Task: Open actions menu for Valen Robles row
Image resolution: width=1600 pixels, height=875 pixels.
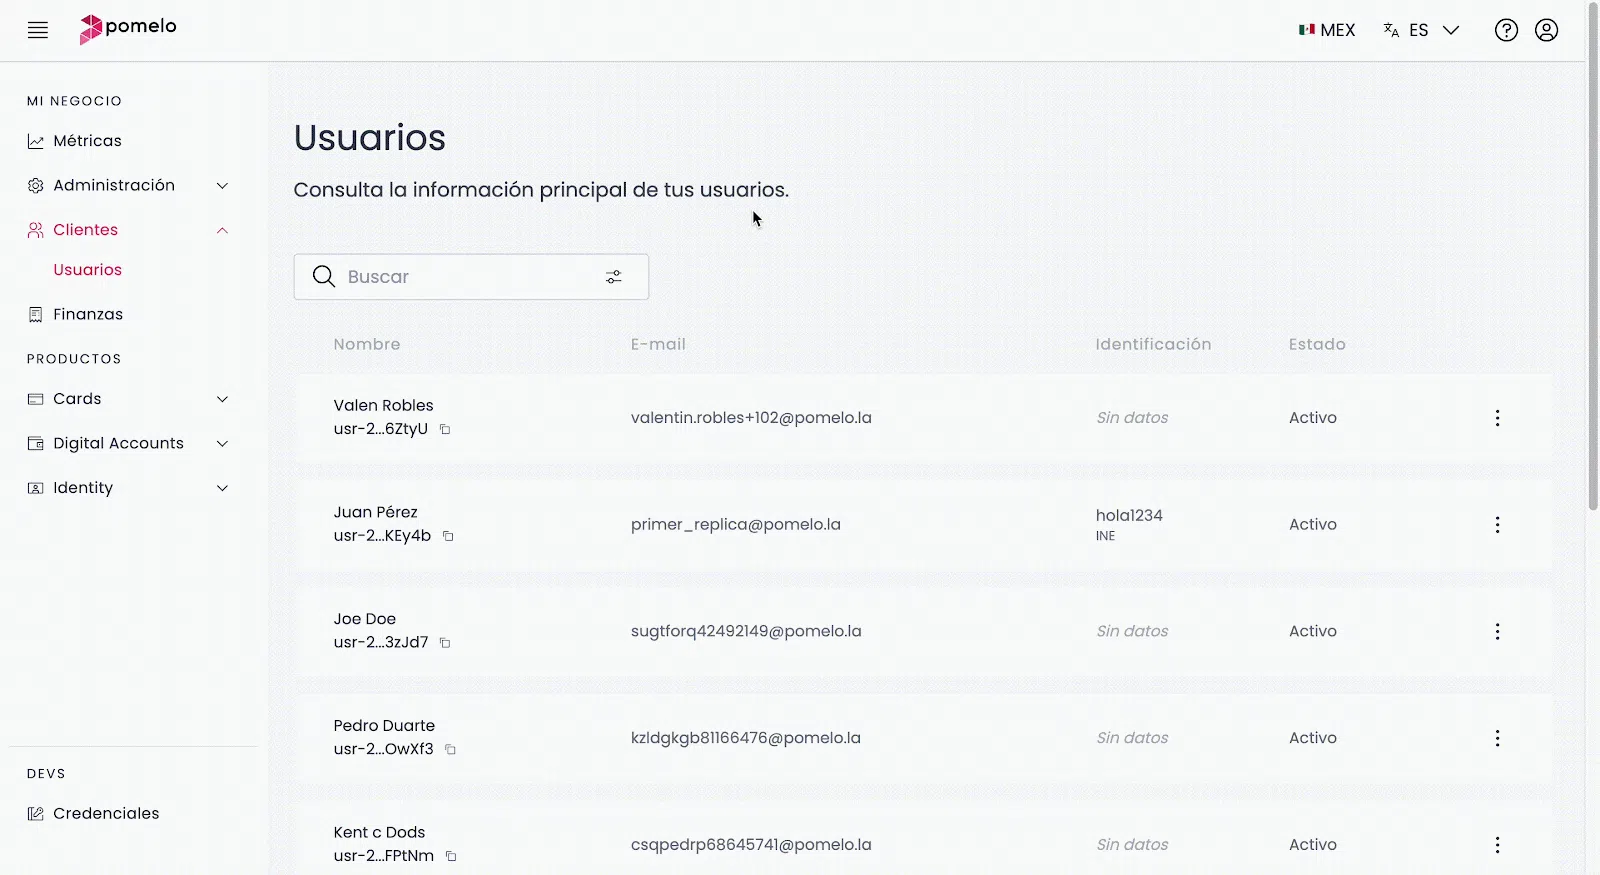Action: [x=1497, y=418]
